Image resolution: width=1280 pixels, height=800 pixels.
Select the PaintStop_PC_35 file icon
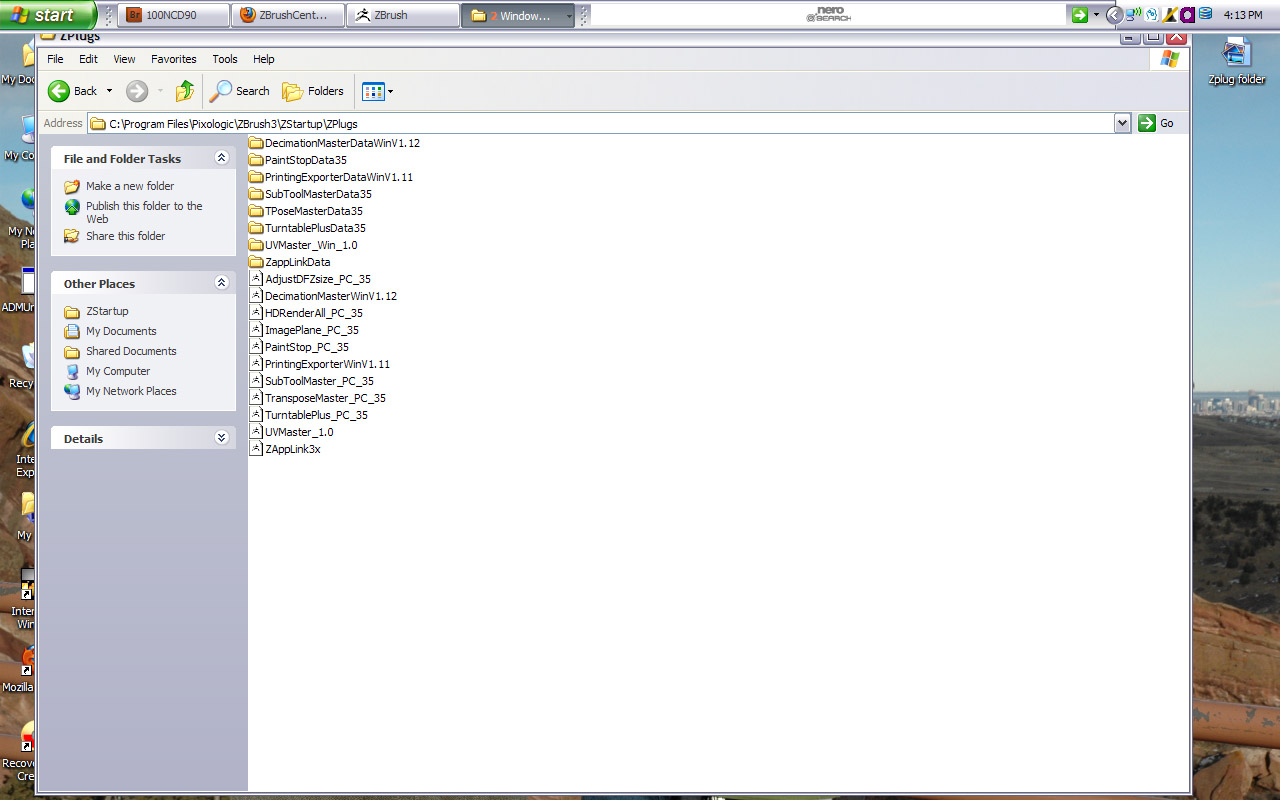[x=256, y=347]
